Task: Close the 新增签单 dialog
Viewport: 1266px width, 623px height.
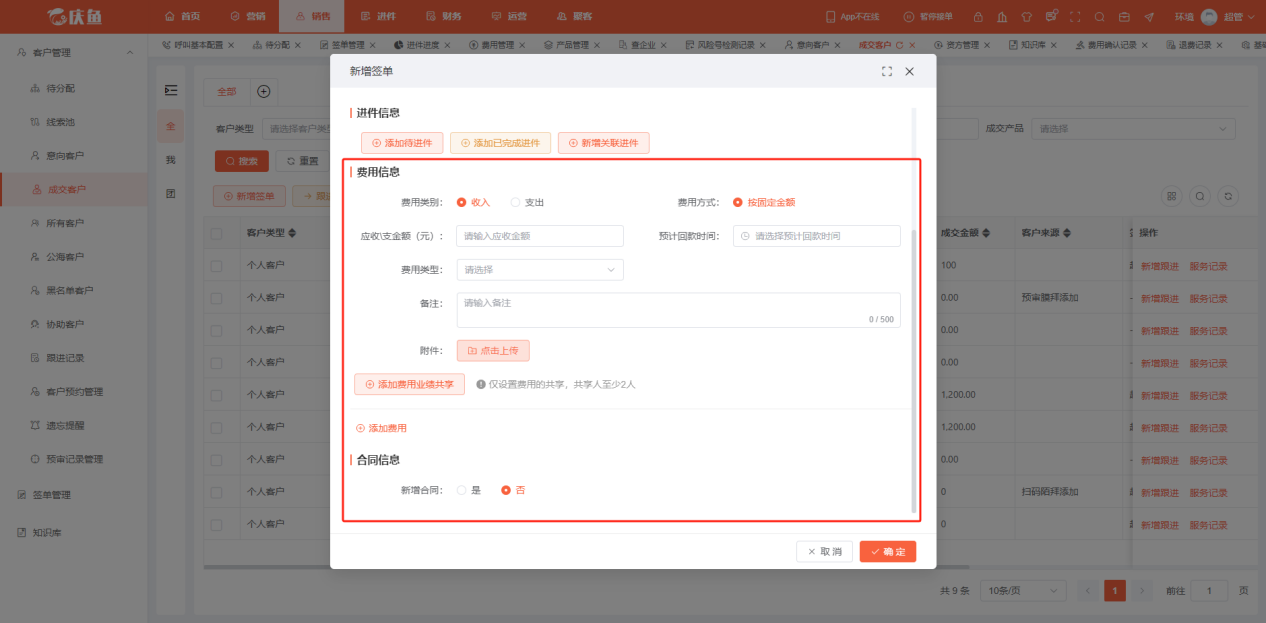Action: click(910, 72)
